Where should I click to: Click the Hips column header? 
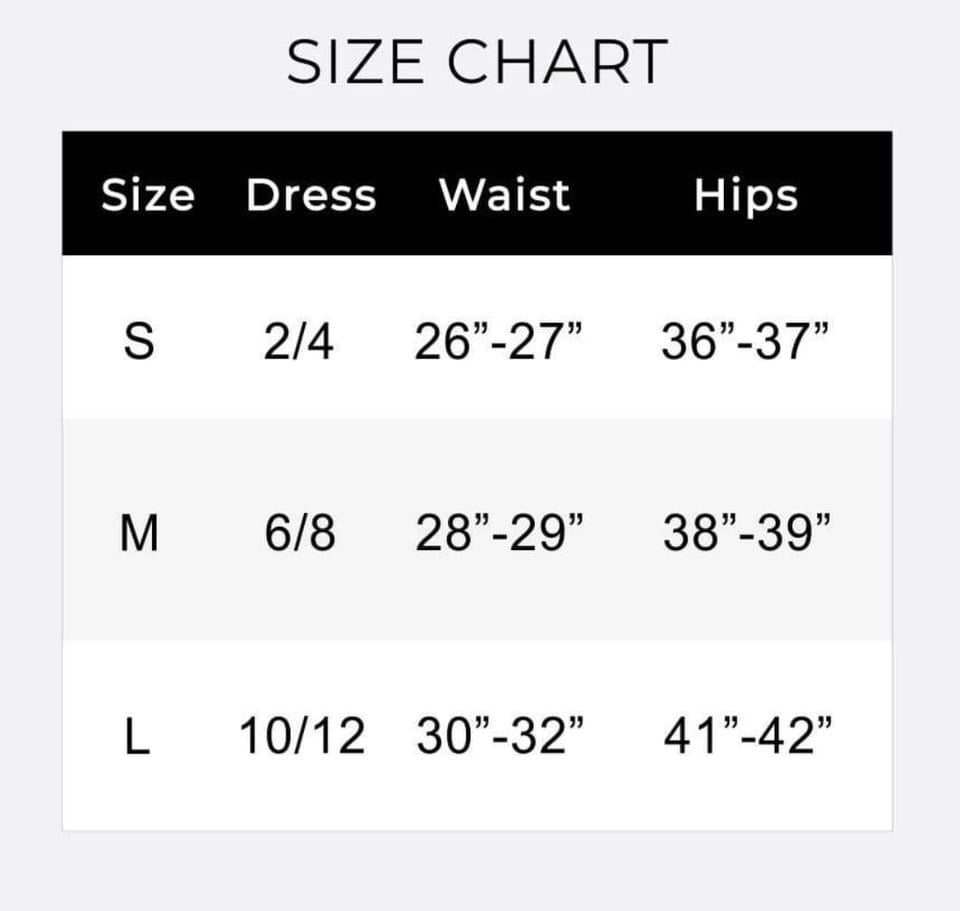pos(746,196)
